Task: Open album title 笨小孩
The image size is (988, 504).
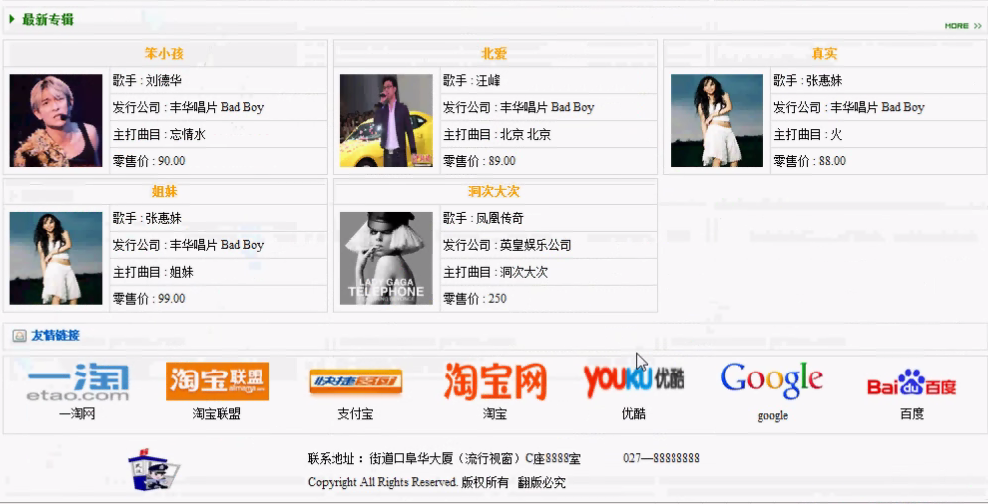Action: coord(164,54)
